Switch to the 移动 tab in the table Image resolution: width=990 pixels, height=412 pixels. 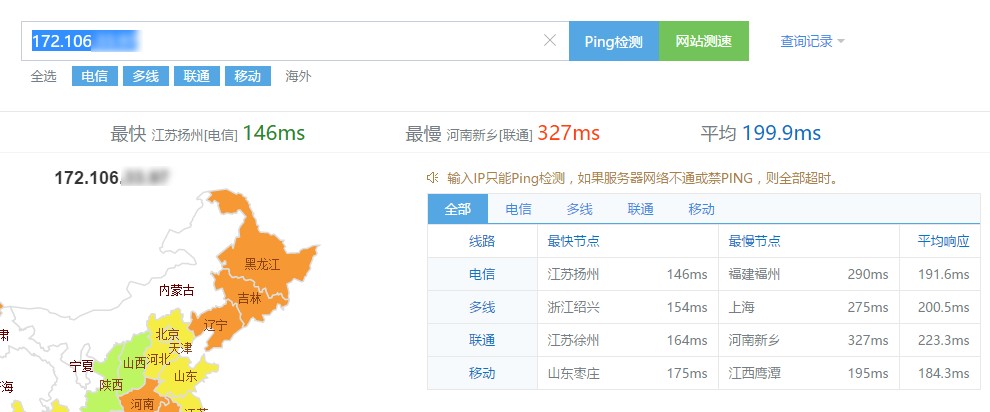(x=701, y=209)
